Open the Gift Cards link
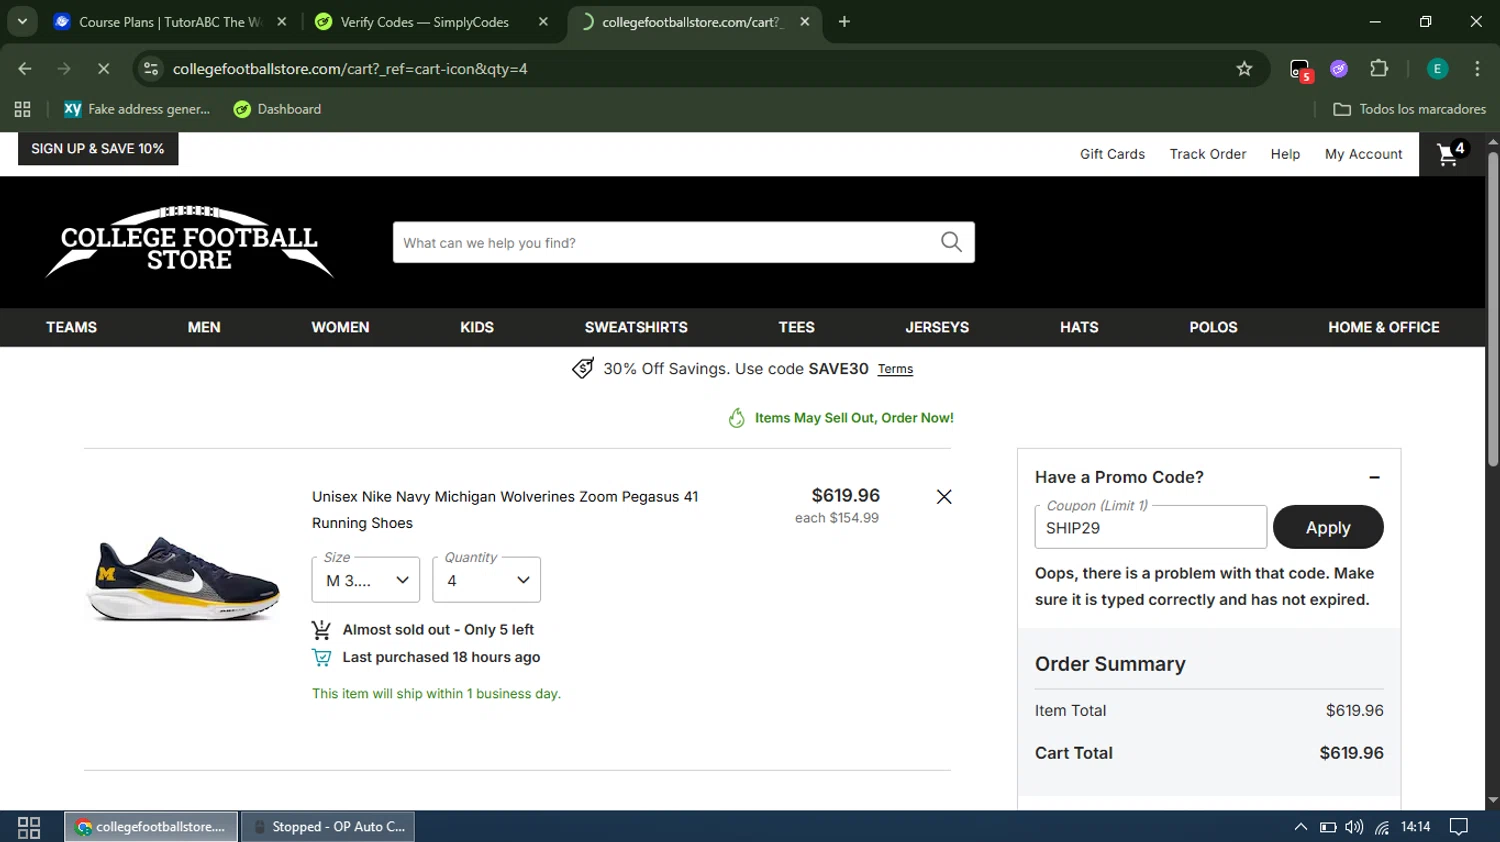The image size is (1500, 842). [x=1112, y=154]
